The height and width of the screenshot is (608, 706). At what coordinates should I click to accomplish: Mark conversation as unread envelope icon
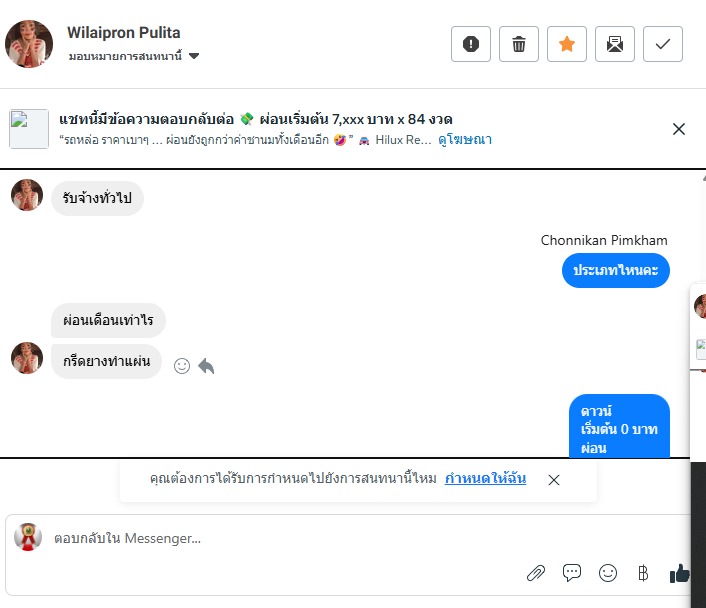pyautogui.click(x=615, y=44)
